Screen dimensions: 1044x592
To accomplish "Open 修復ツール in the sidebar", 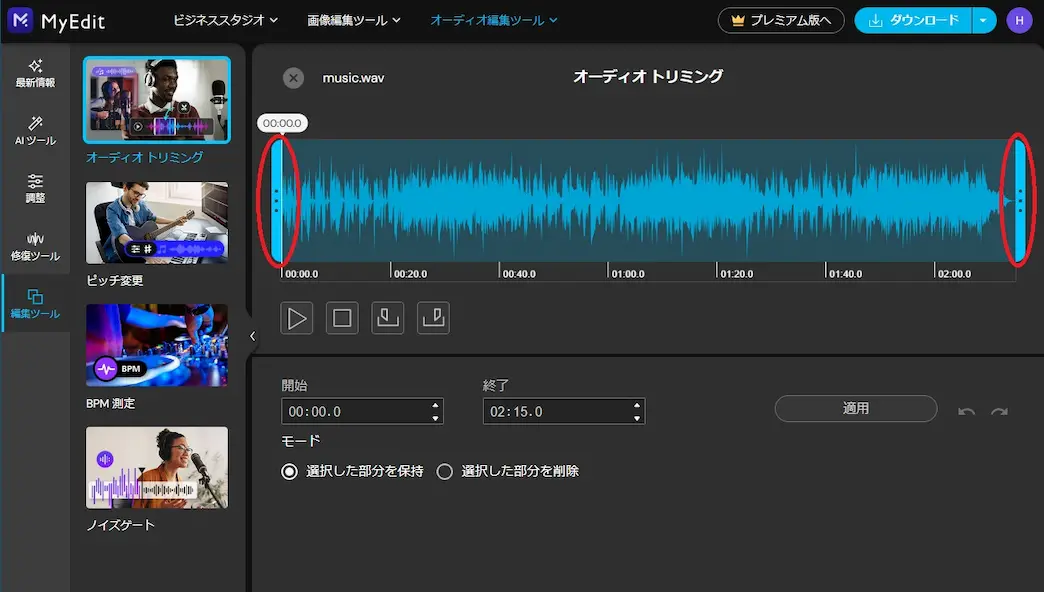I will pos(35,246).
